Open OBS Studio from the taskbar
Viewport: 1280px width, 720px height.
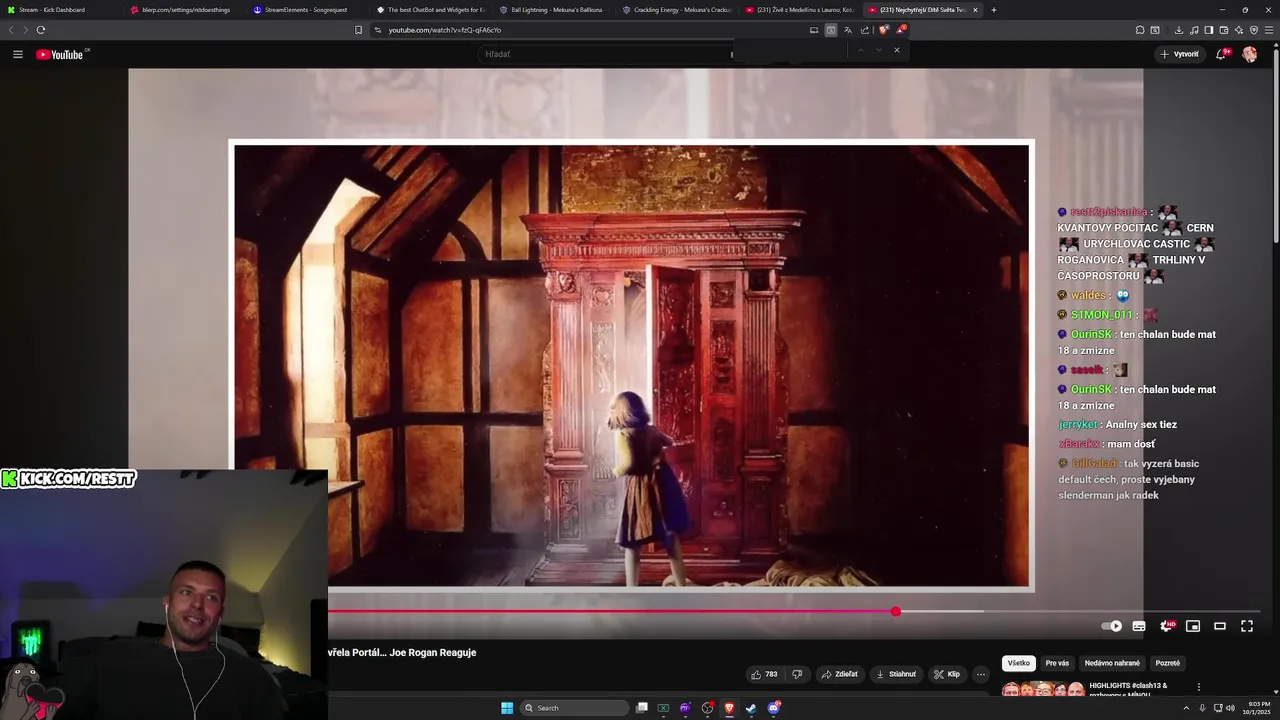click(x=707, y=708)
